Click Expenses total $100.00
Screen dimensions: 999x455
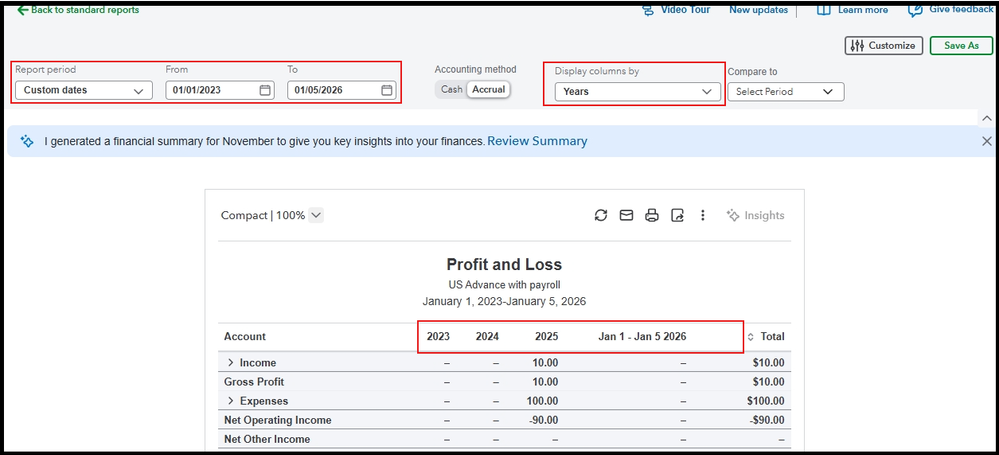(x=766, y=401)
